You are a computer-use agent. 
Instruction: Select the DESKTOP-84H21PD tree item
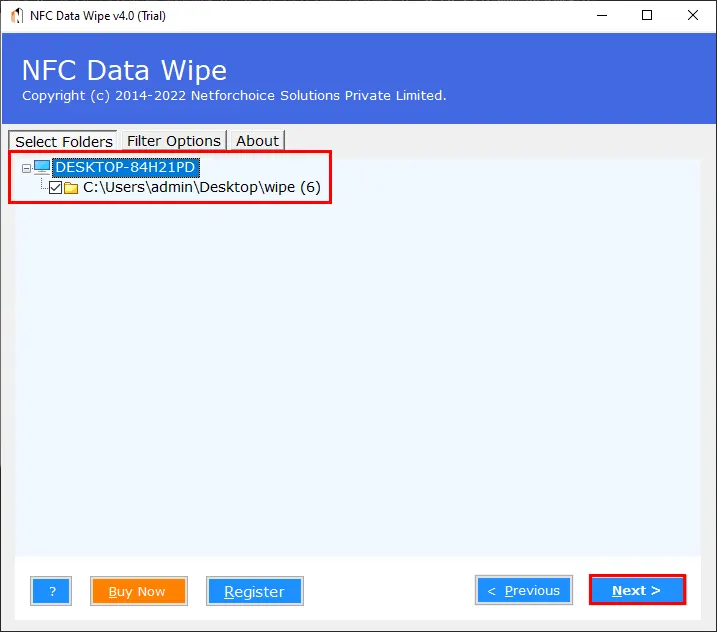126,167
